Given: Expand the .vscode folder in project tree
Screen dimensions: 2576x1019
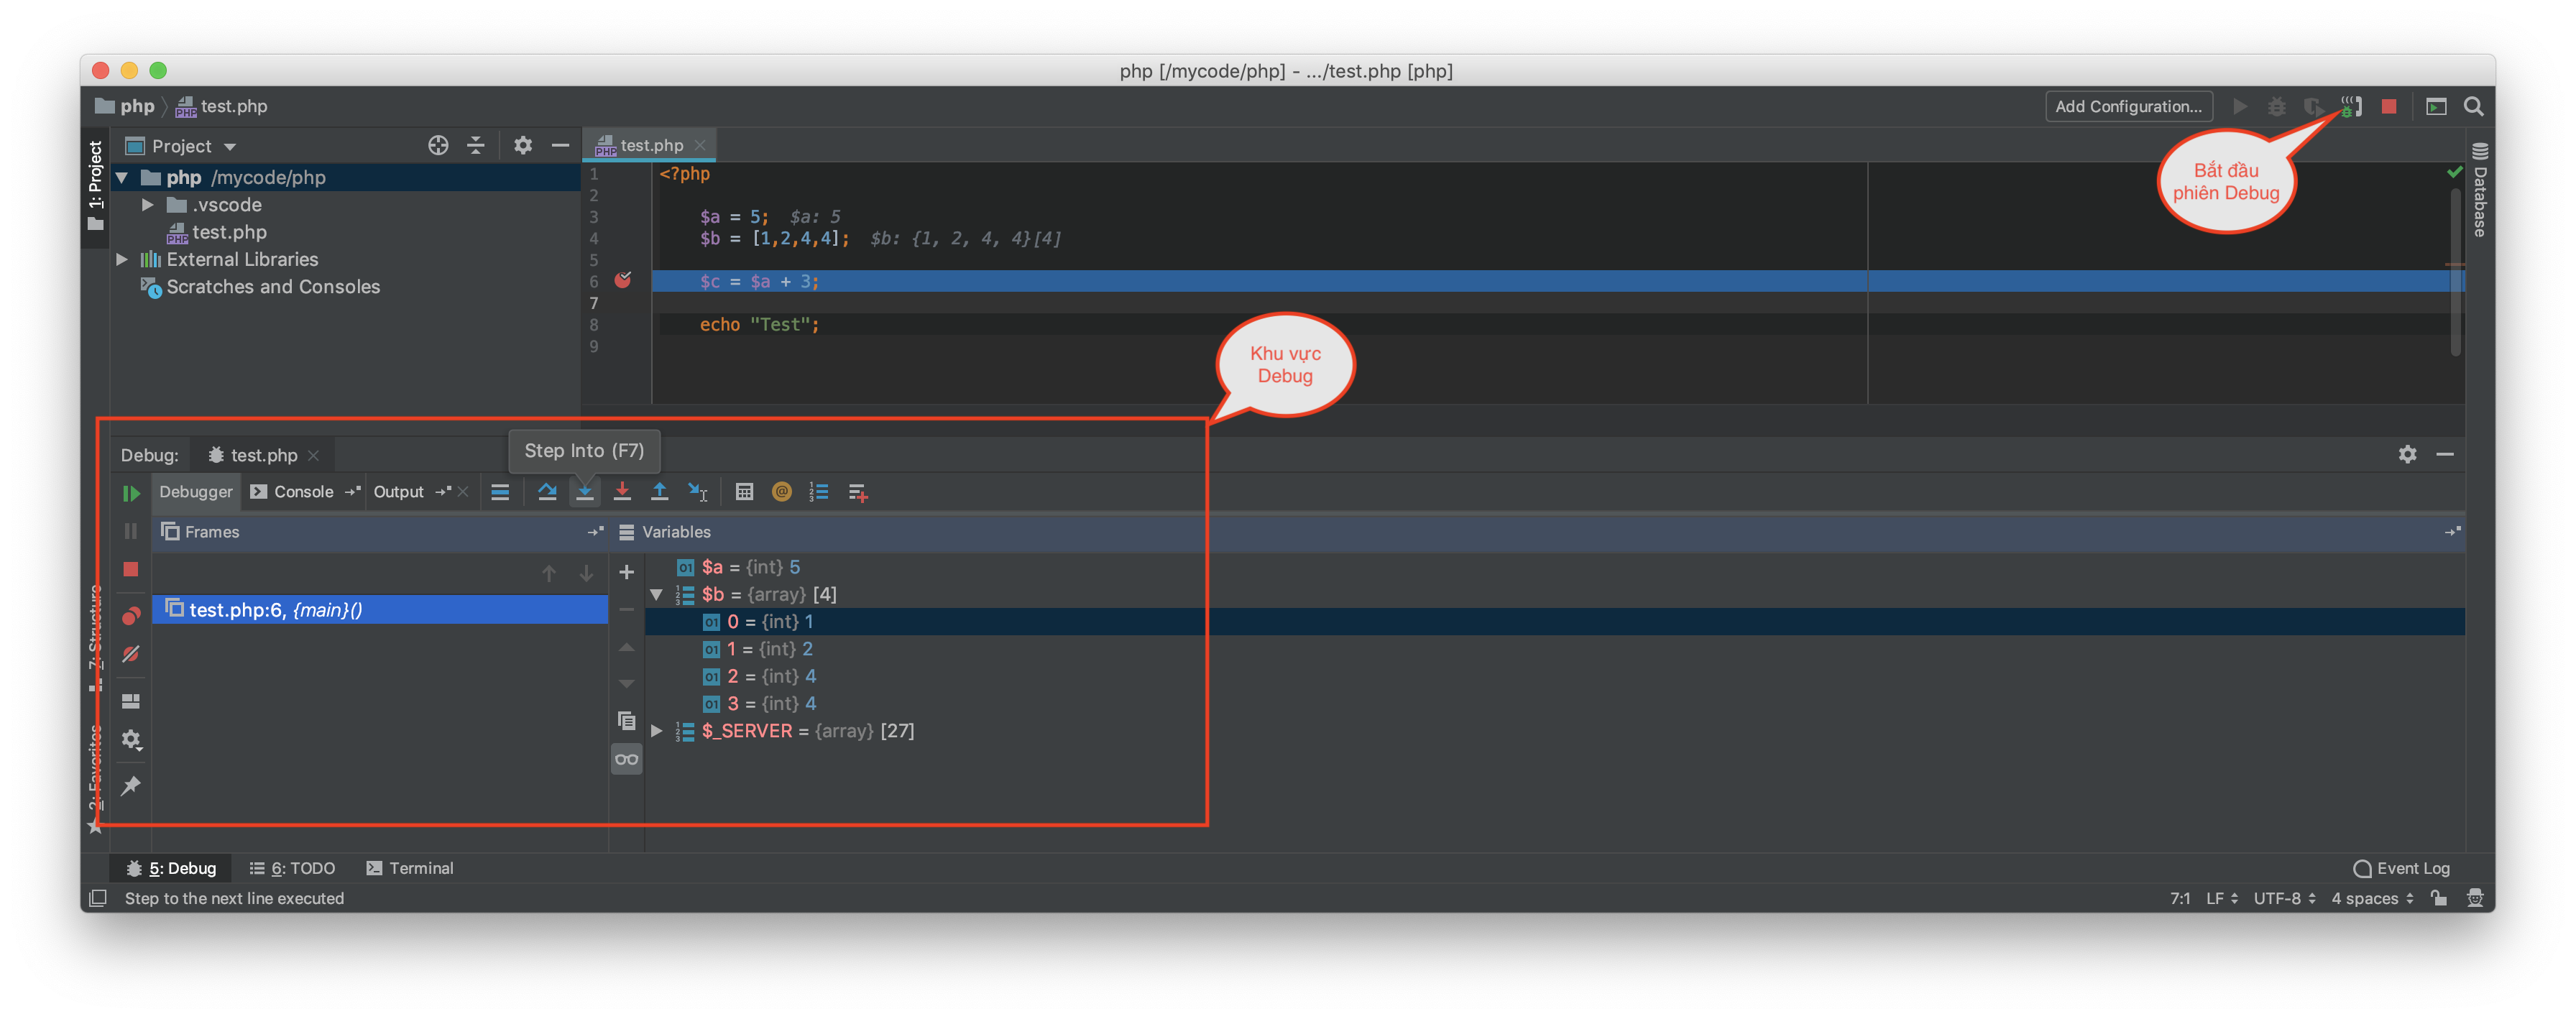Looking at the screenshot, I should point(148,205).
